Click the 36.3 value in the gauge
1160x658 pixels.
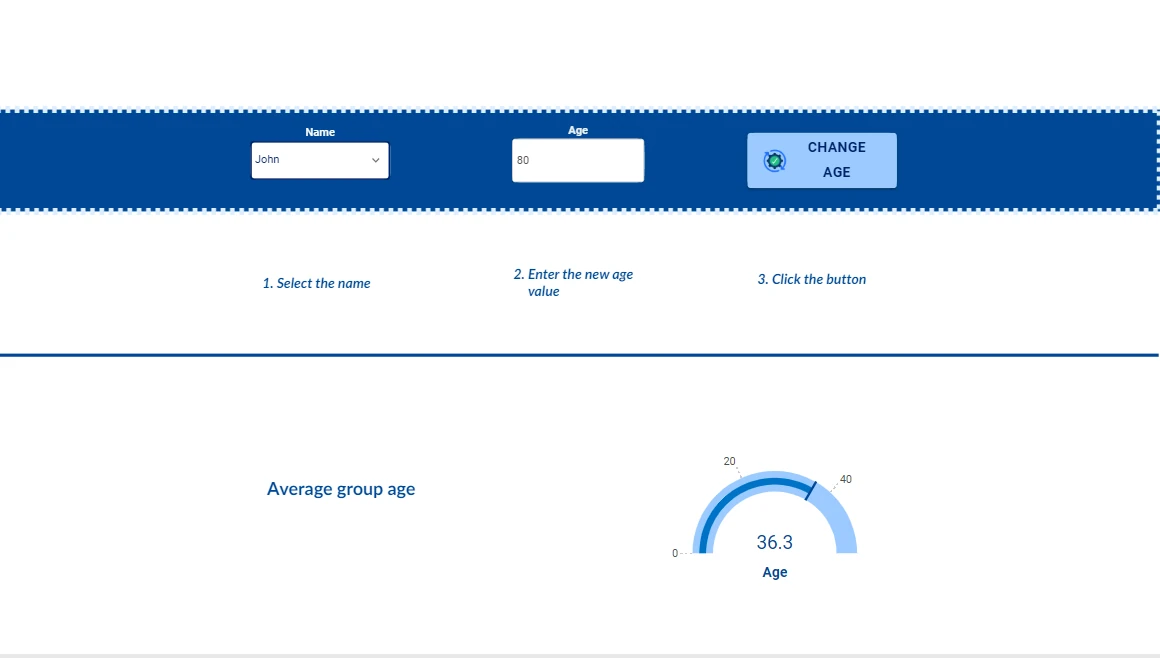pos(775,543)
